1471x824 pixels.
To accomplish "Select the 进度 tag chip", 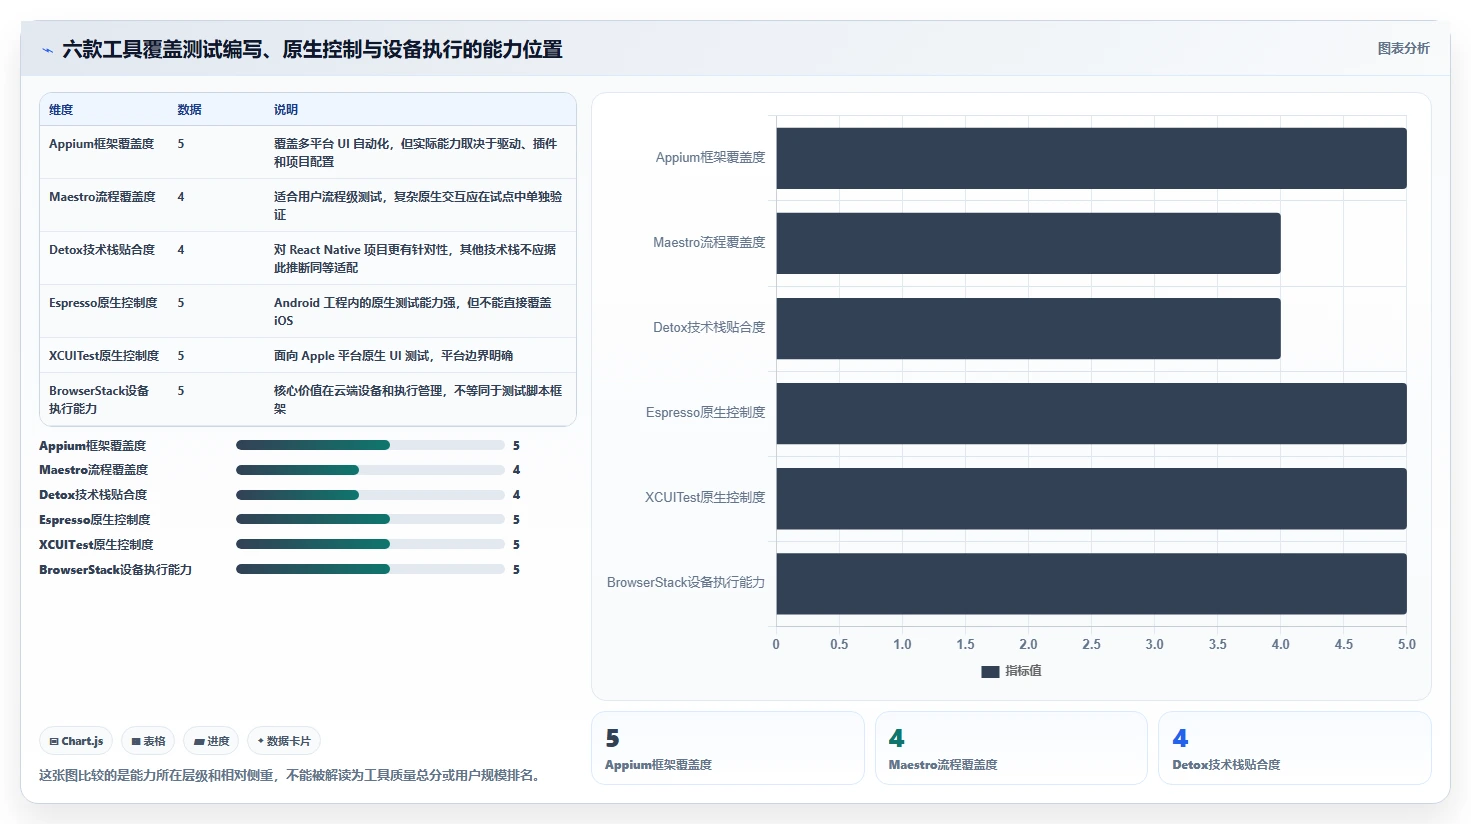I will [x=211, y=741].
